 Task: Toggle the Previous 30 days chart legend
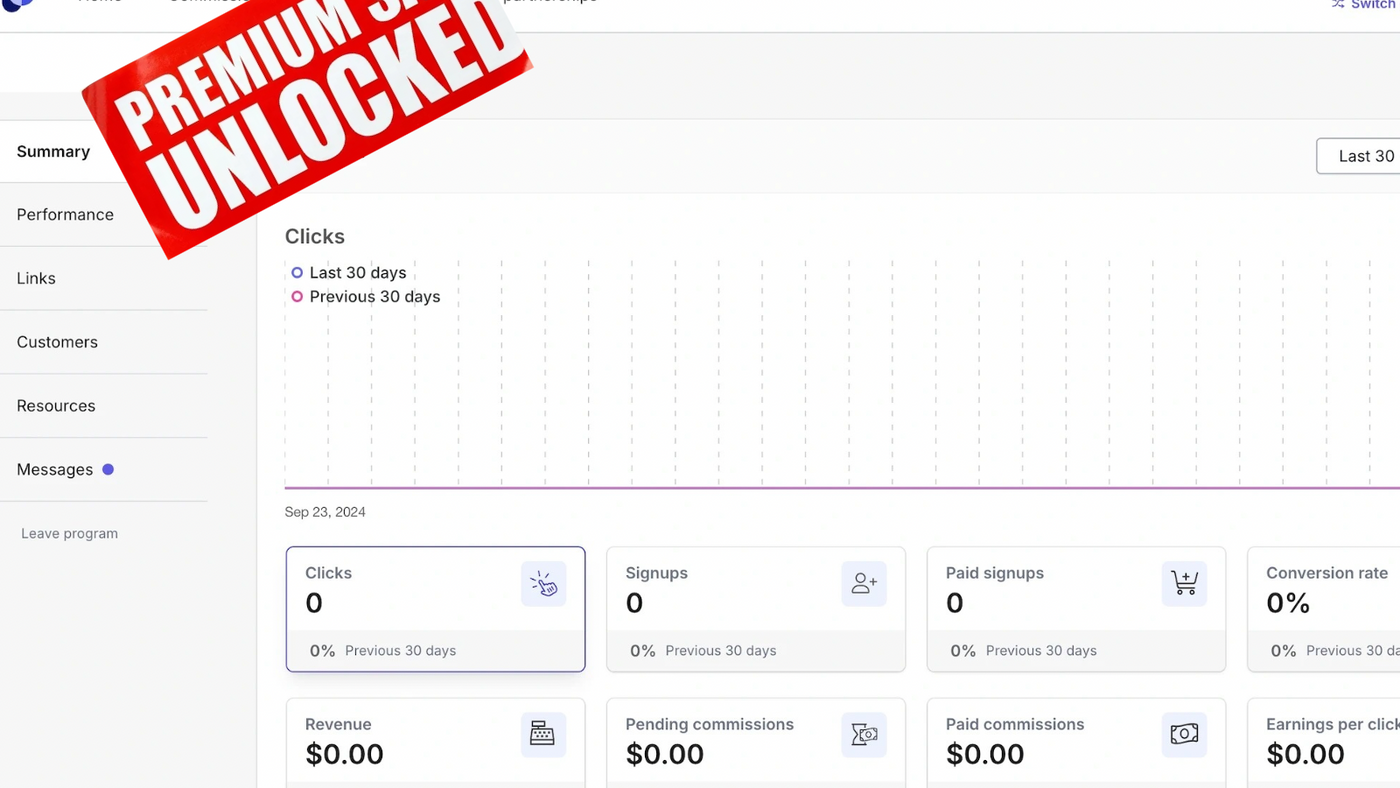pos(365,297)
